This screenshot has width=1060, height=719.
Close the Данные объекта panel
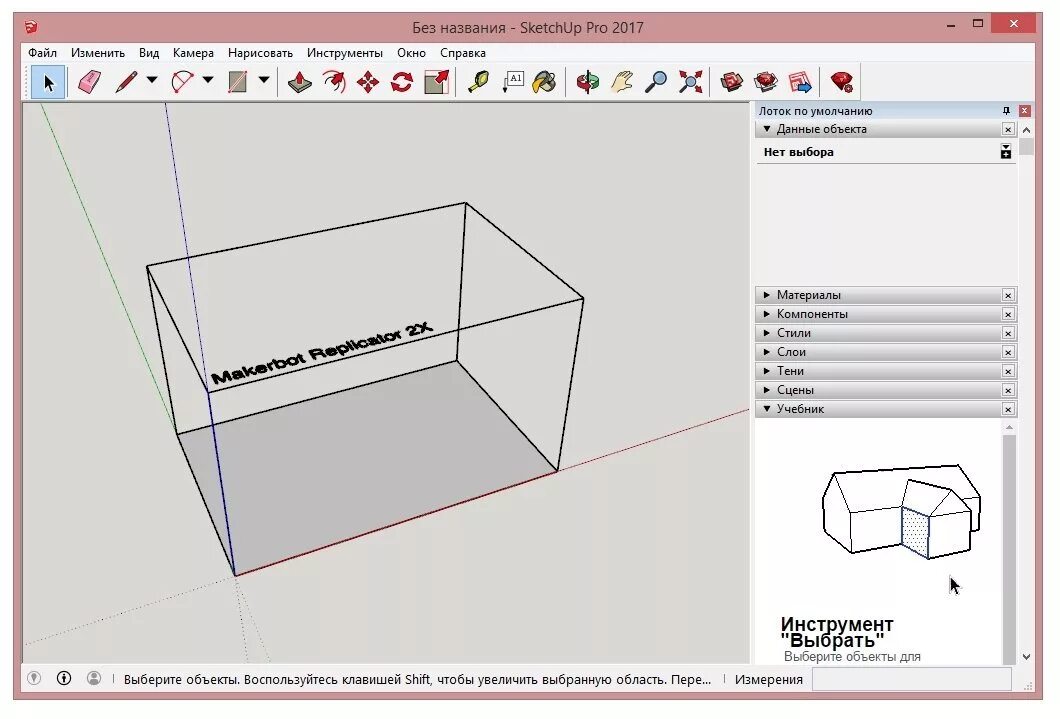point(1008,129)
